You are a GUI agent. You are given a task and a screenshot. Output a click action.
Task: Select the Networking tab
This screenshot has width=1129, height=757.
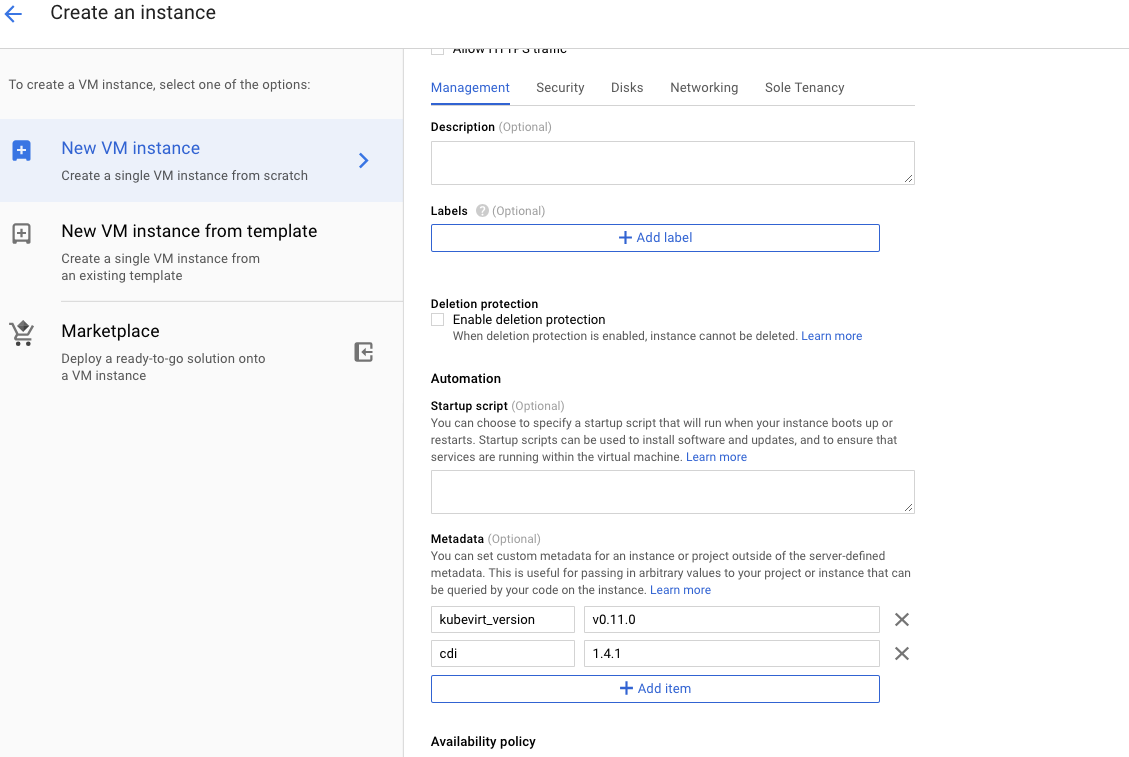pos(704,88)
